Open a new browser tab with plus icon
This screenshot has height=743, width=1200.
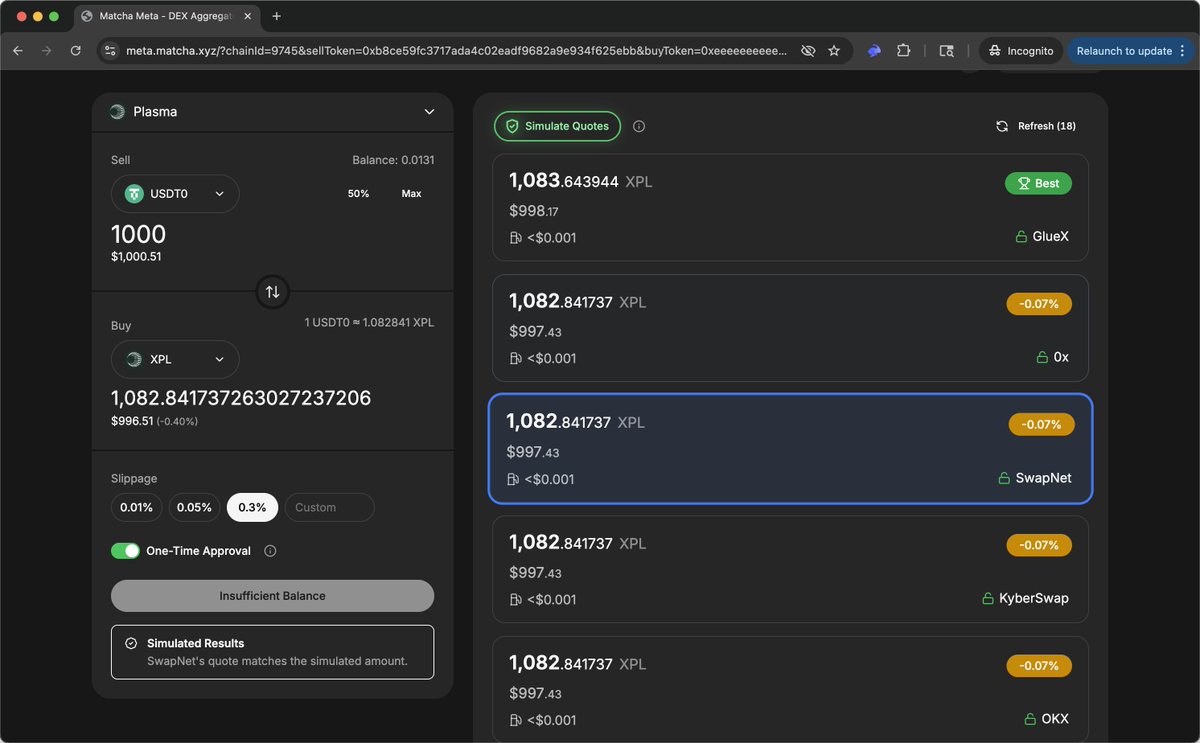click(x=276, y=16)
